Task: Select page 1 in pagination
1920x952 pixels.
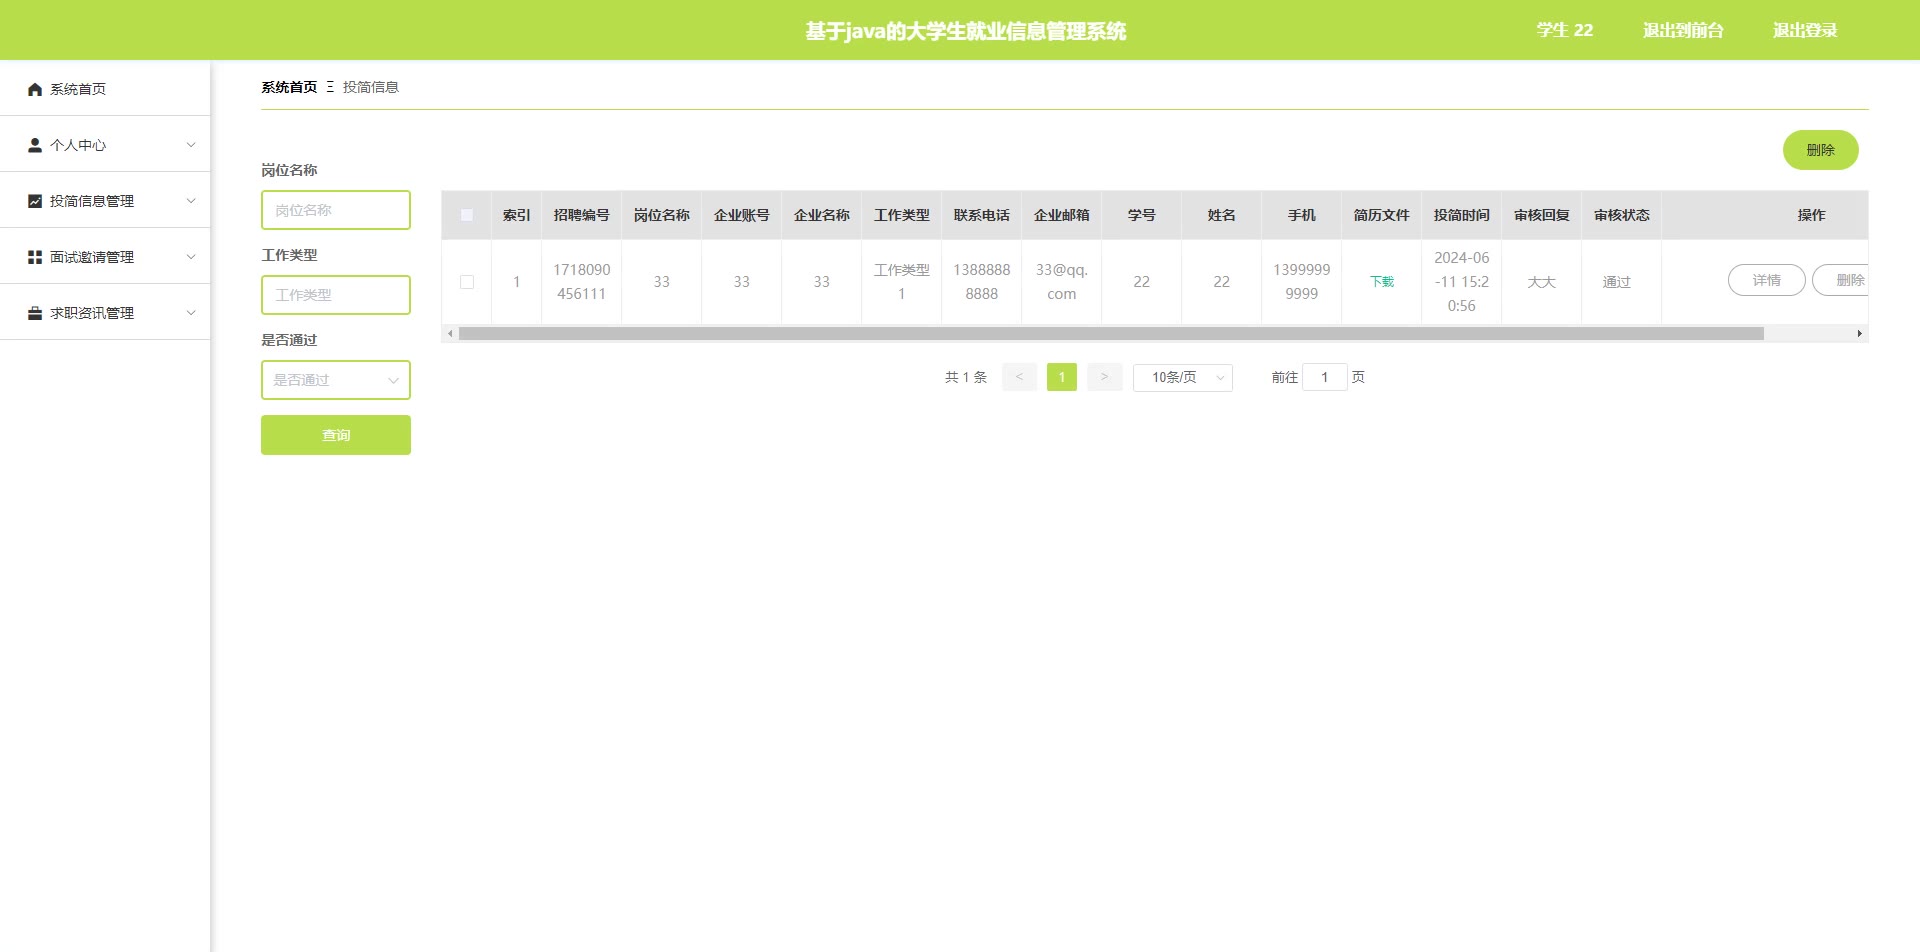Action: point(1062,377)
